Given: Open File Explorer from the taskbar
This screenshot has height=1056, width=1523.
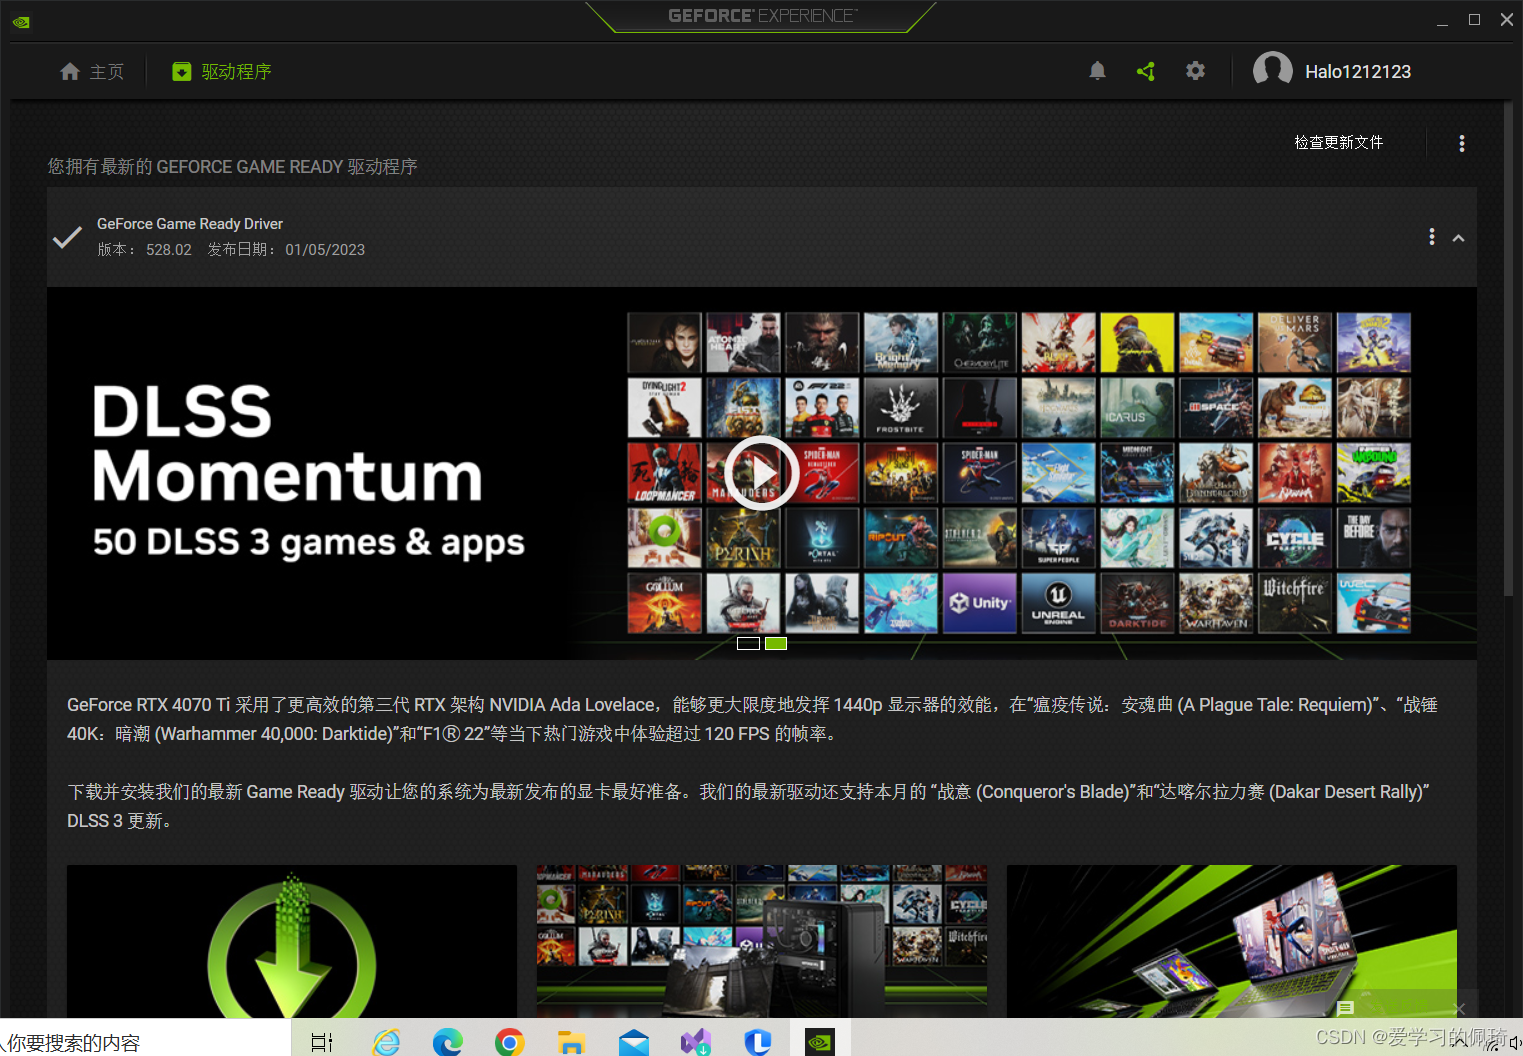Looking at the screenshot, I should (571, 1042).
